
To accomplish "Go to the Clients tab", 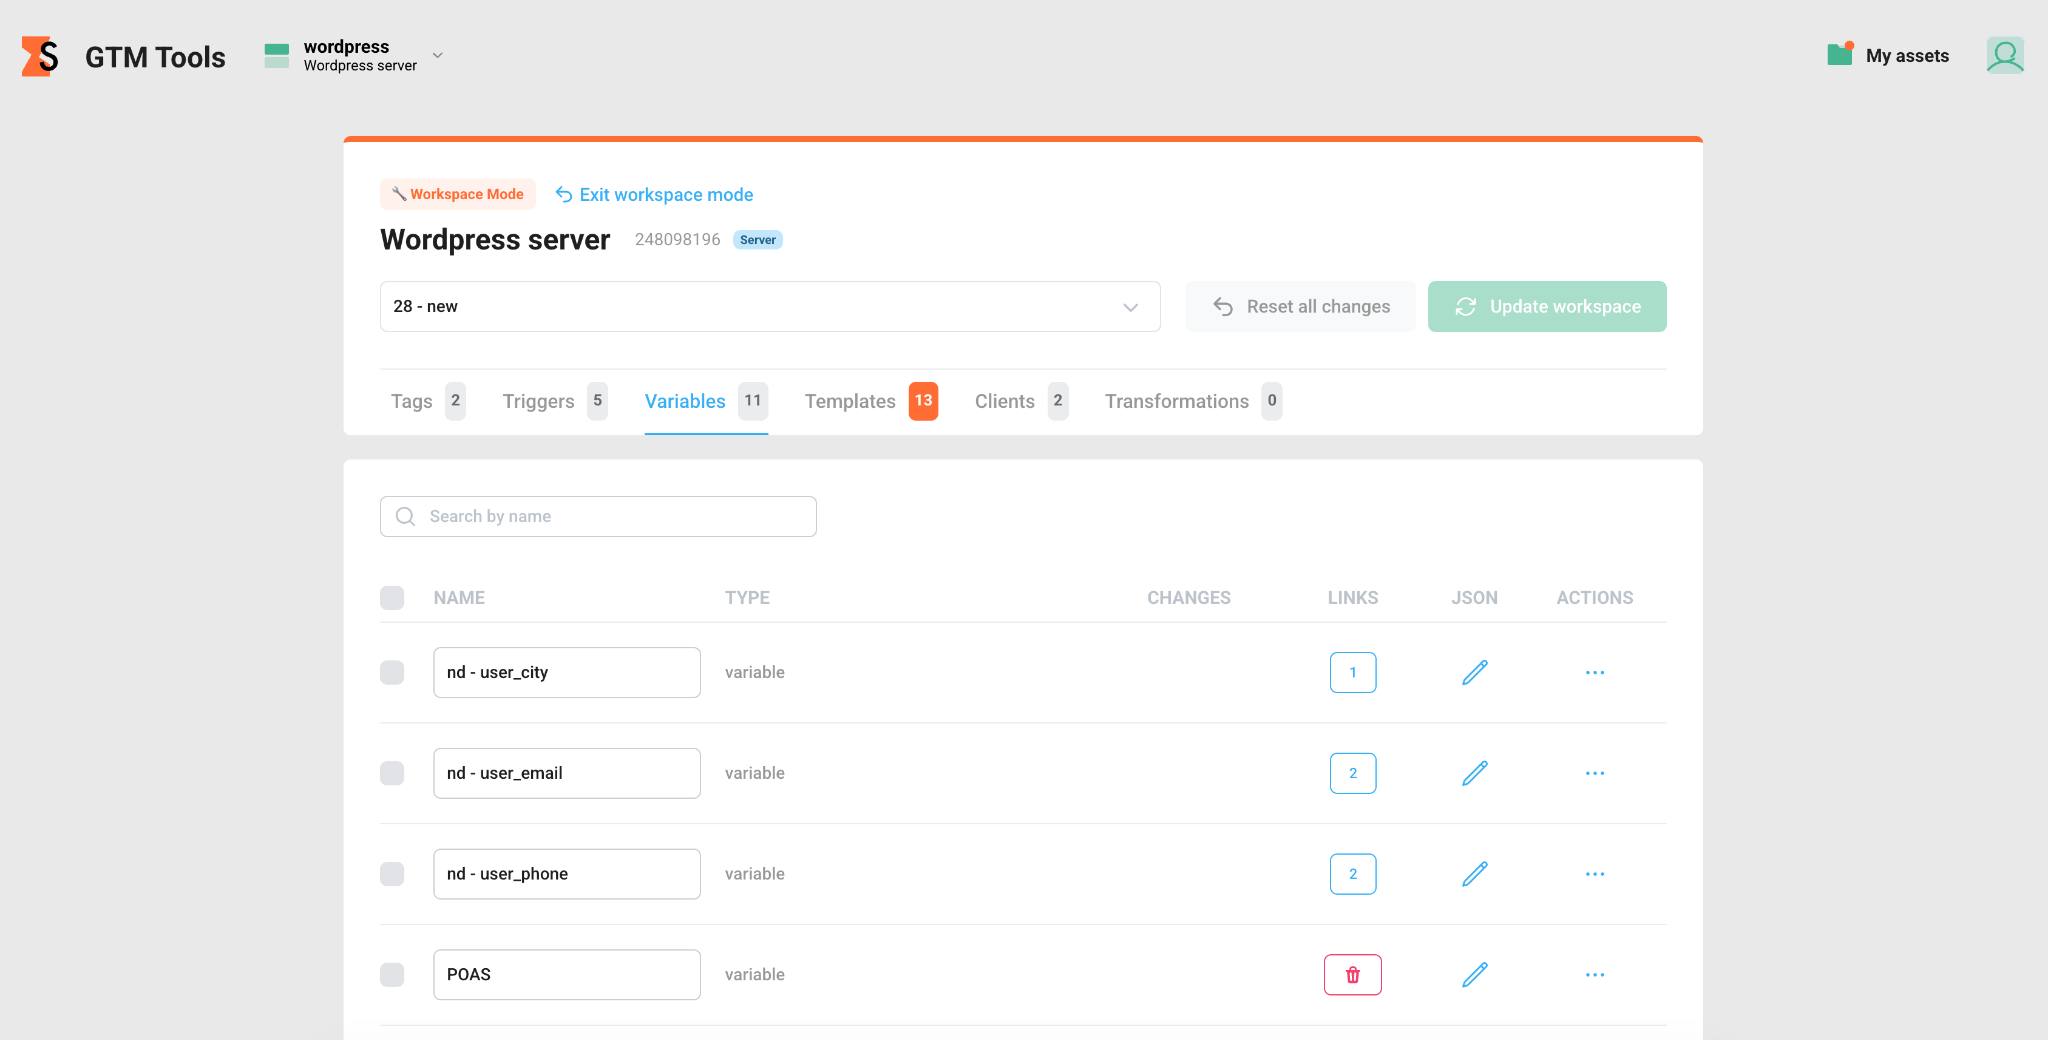I will tap(1021, 401).
